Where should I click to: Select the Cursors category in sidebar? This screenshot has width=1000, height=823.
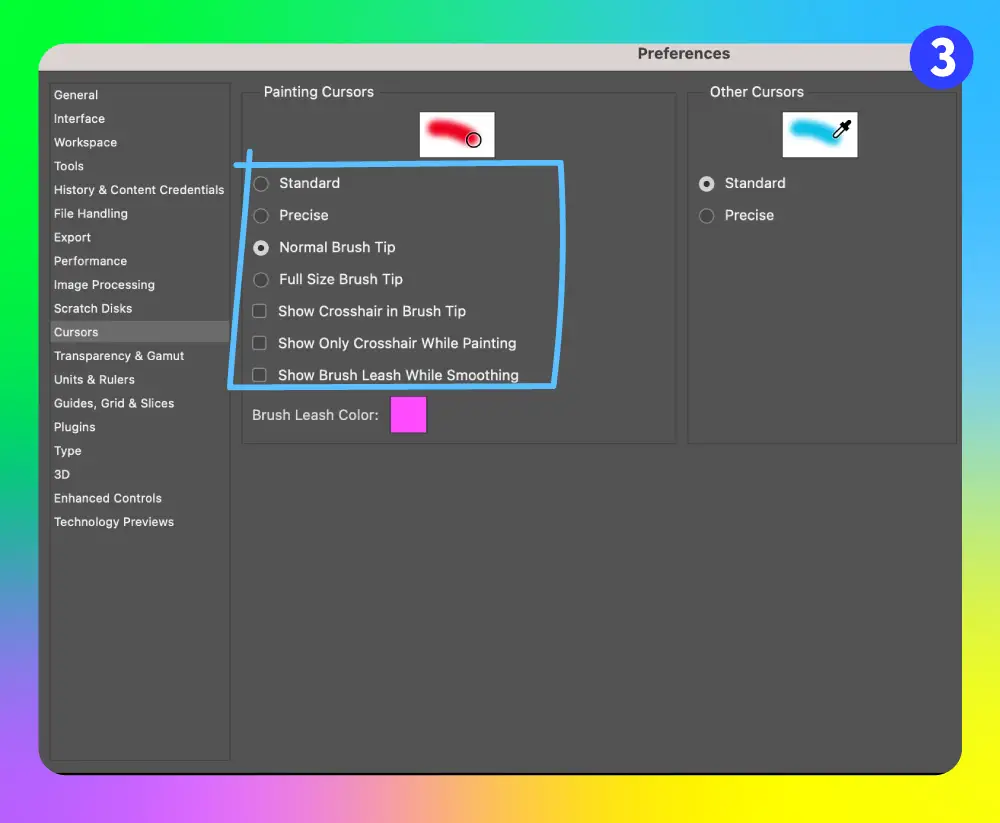tap(140, 332)
